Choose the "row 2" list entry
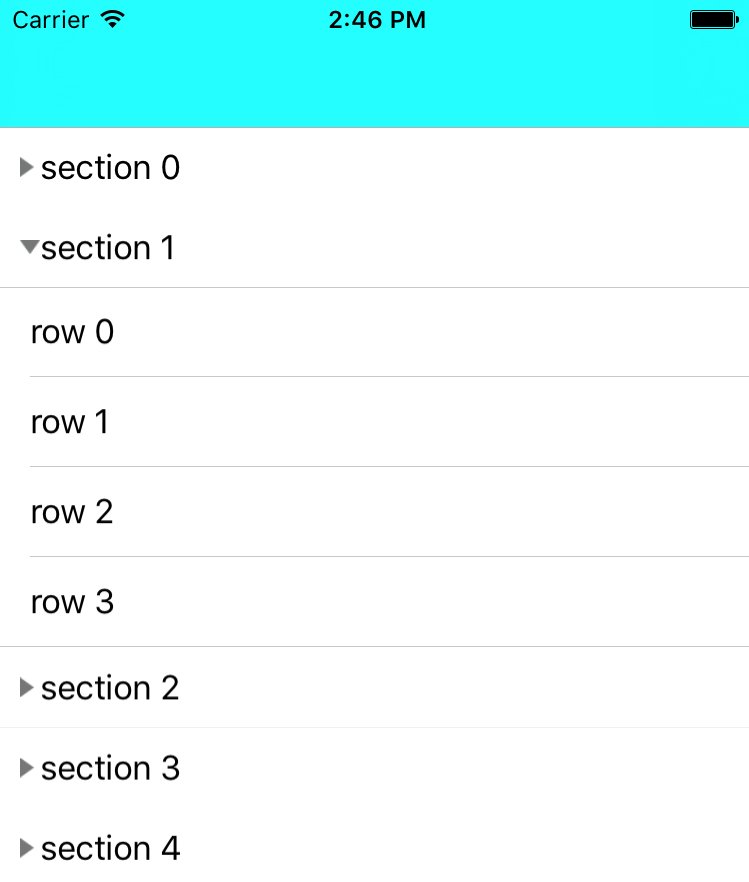This screenshot has height=882, width=749. (x=72, y=512)
